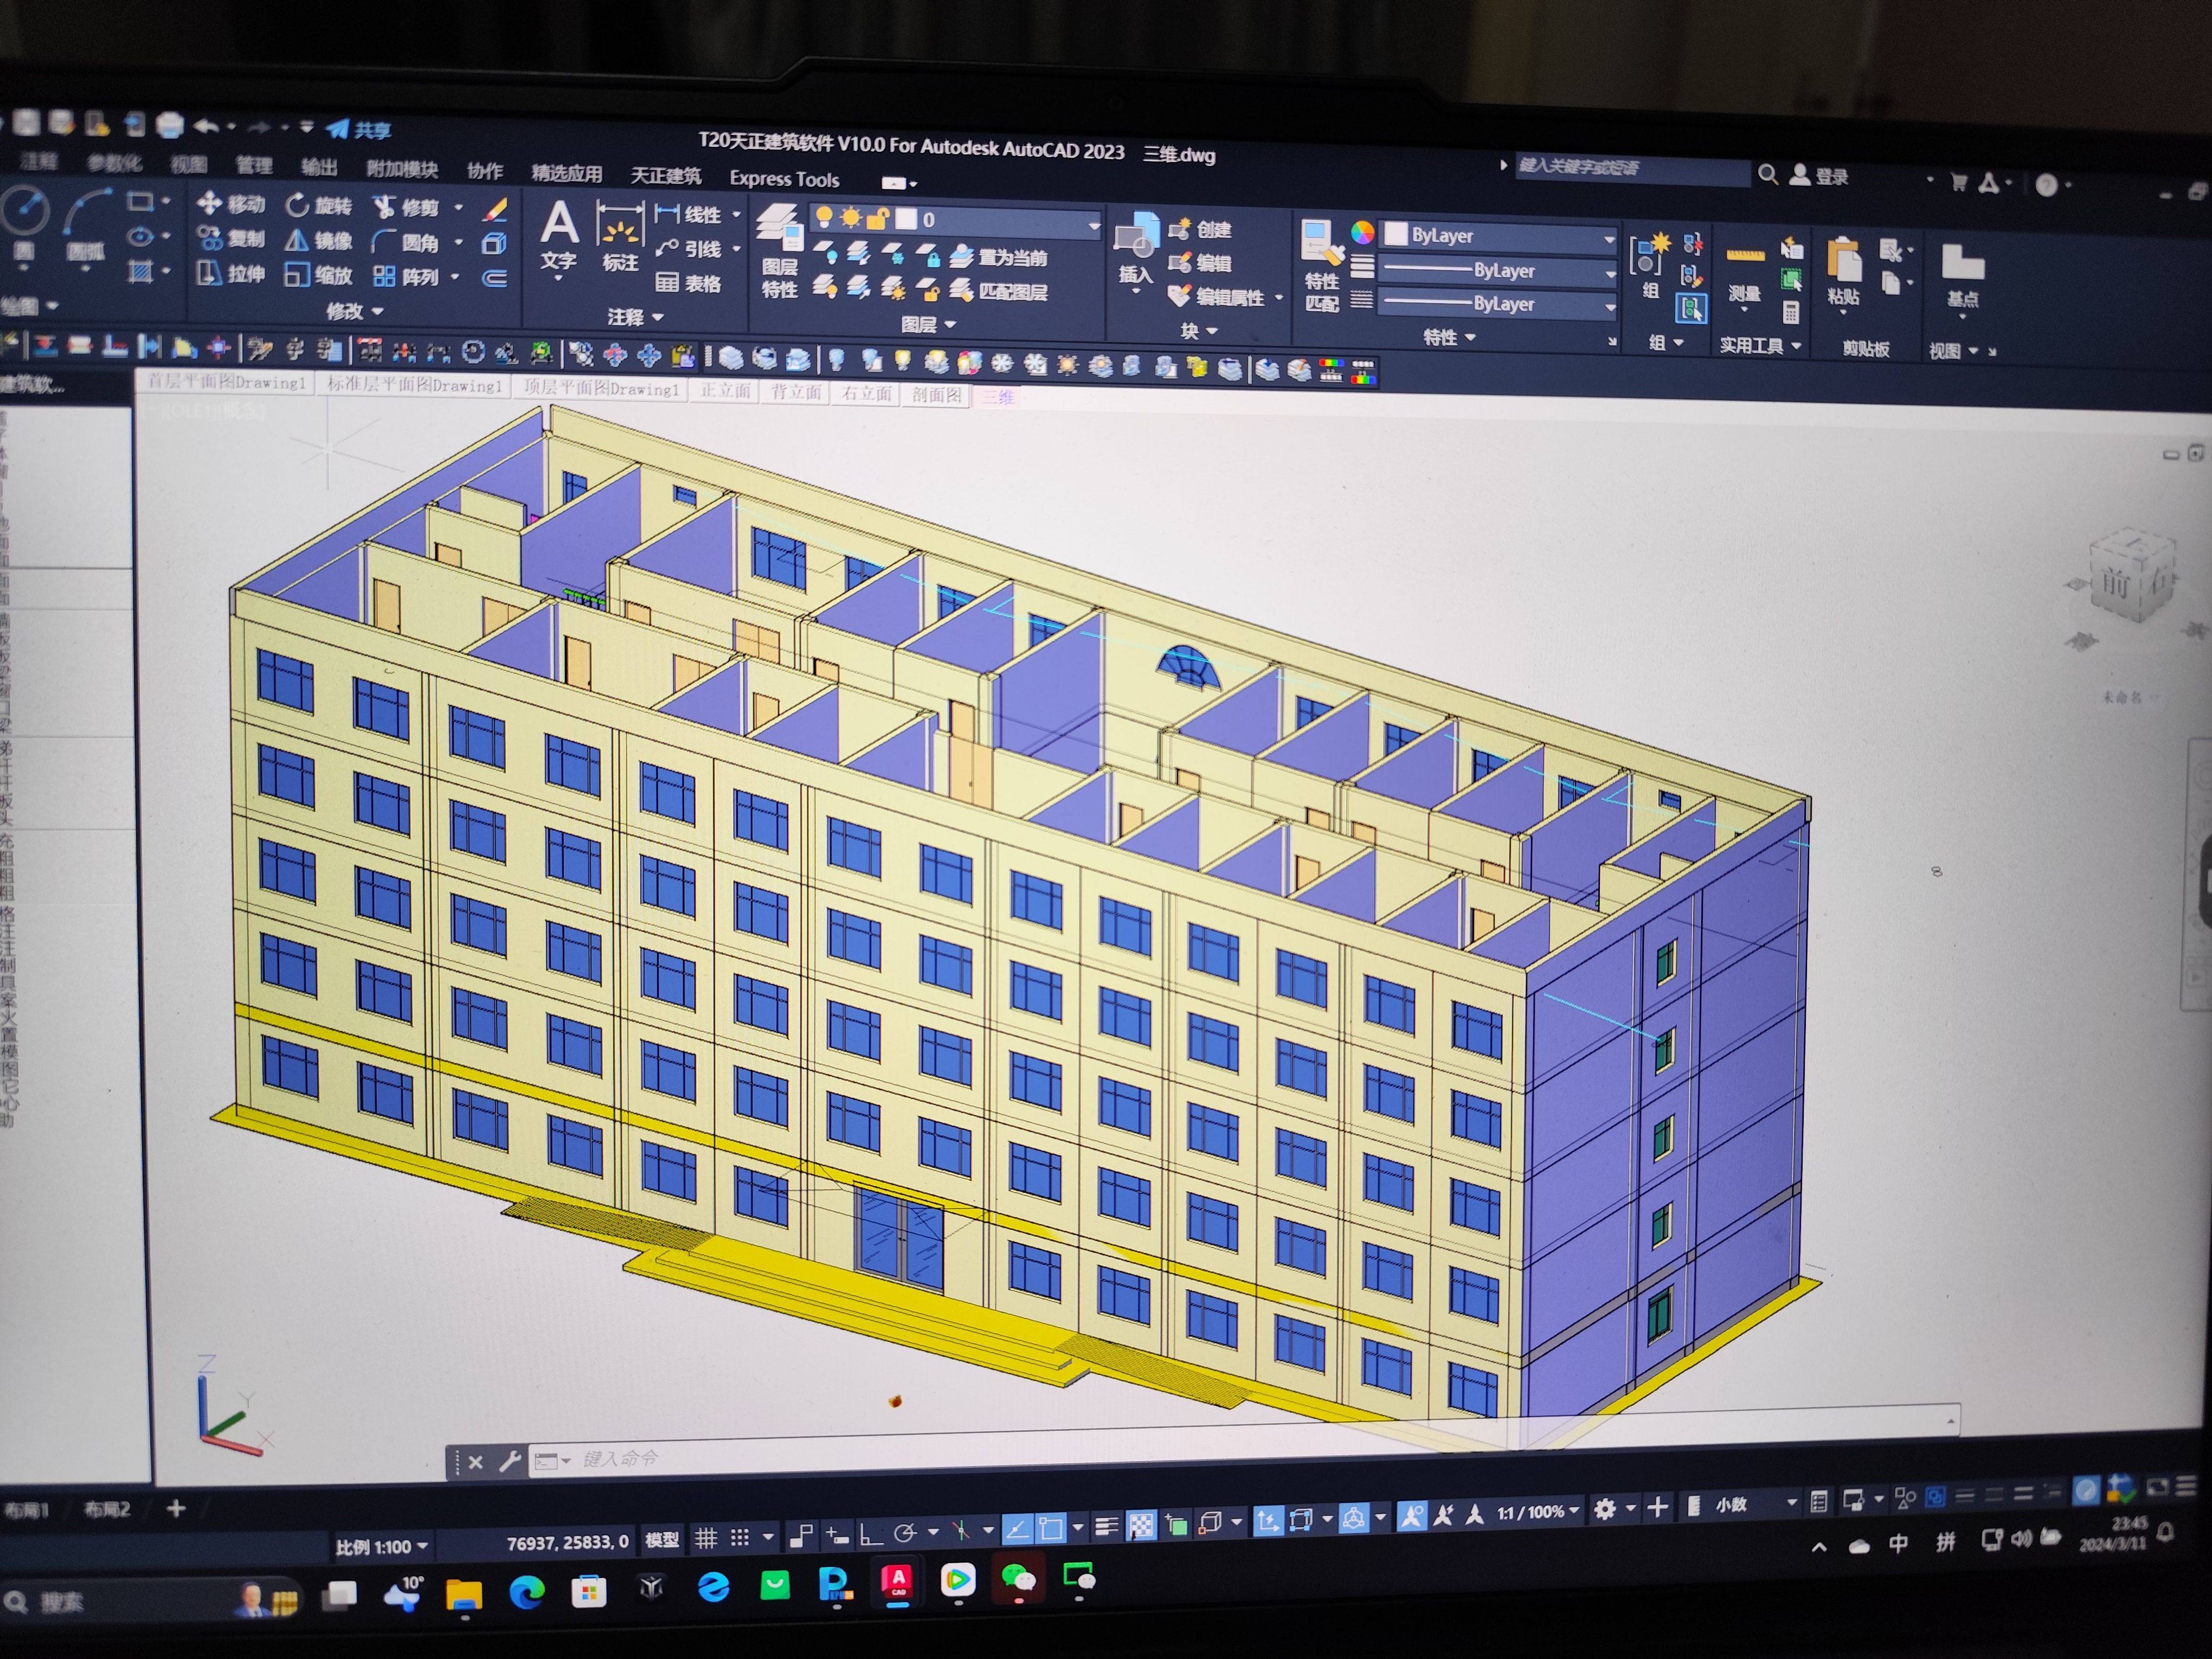The image size is (2212, 1659).
Task: Click the white color swatch of layer 0
Action: pyautogui.click(x=906, y=219)
